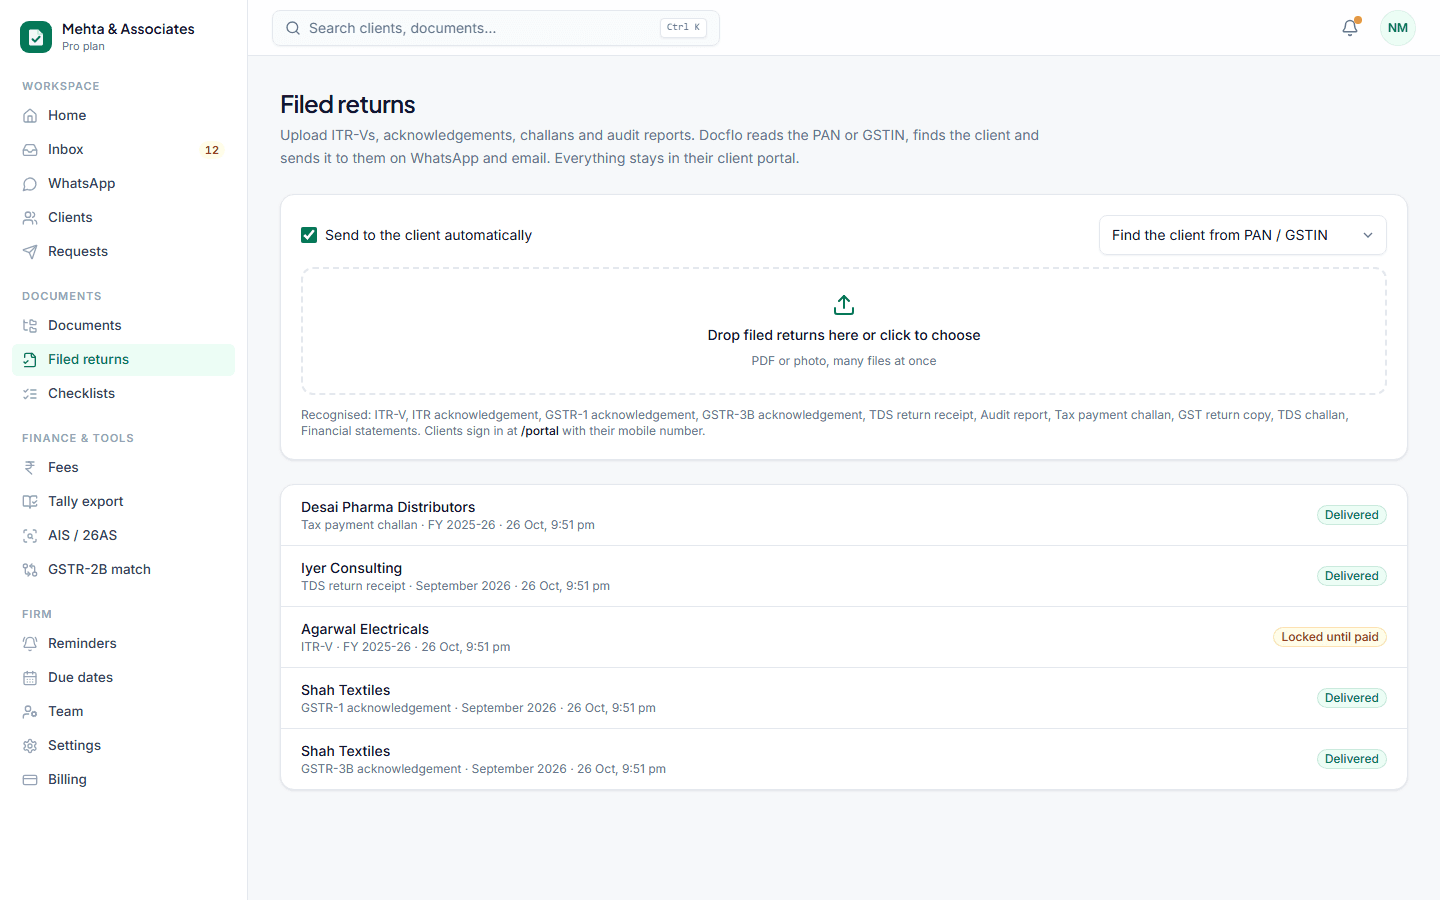Click the WhatsApp chat bubble icon
This screenshot has height=900, width=1440.
pyautogui.click(x=30, y=184)
